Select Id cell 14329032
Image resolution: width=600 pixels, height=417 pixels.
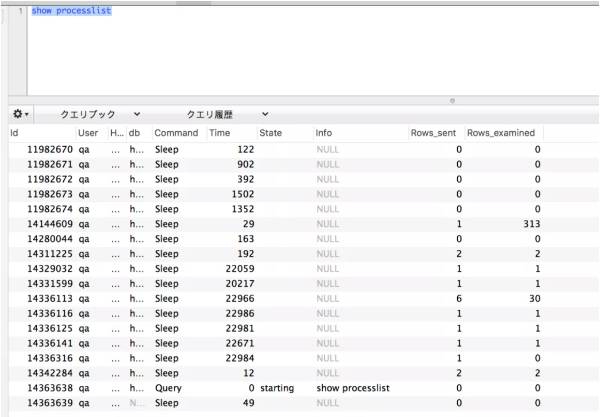pos(50,269)
